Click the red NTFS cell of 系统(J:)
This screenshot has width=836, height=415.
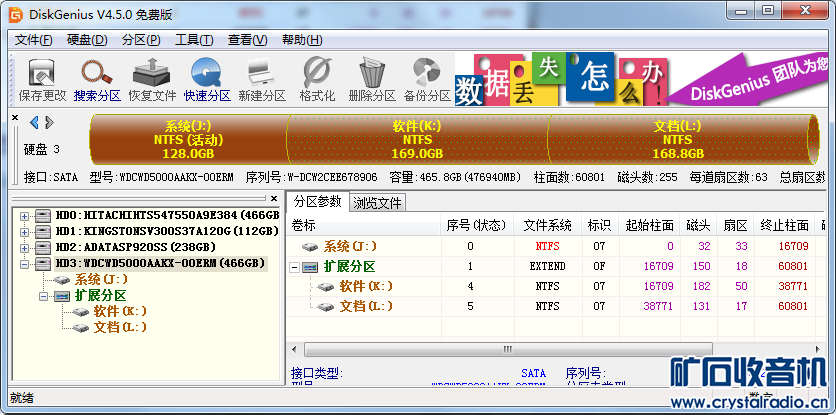(548, 247)
